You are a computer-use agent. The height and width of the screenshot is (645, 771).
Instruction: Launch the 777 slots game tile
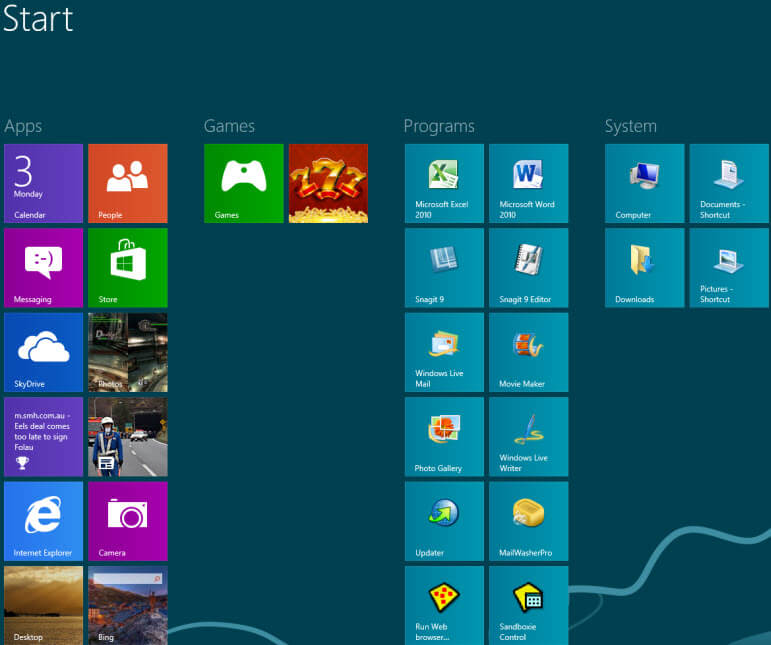click(328, 183)
